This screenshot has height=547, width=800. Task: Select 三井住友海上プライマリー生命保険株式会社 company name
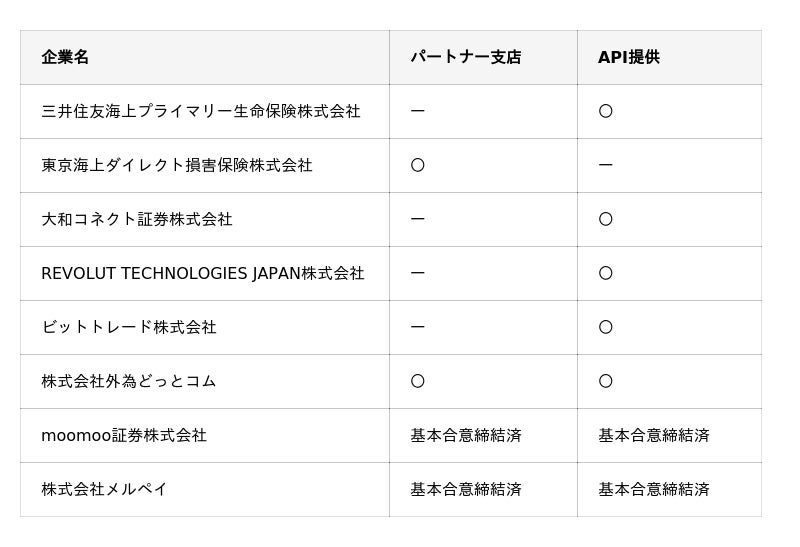point(200,111)
